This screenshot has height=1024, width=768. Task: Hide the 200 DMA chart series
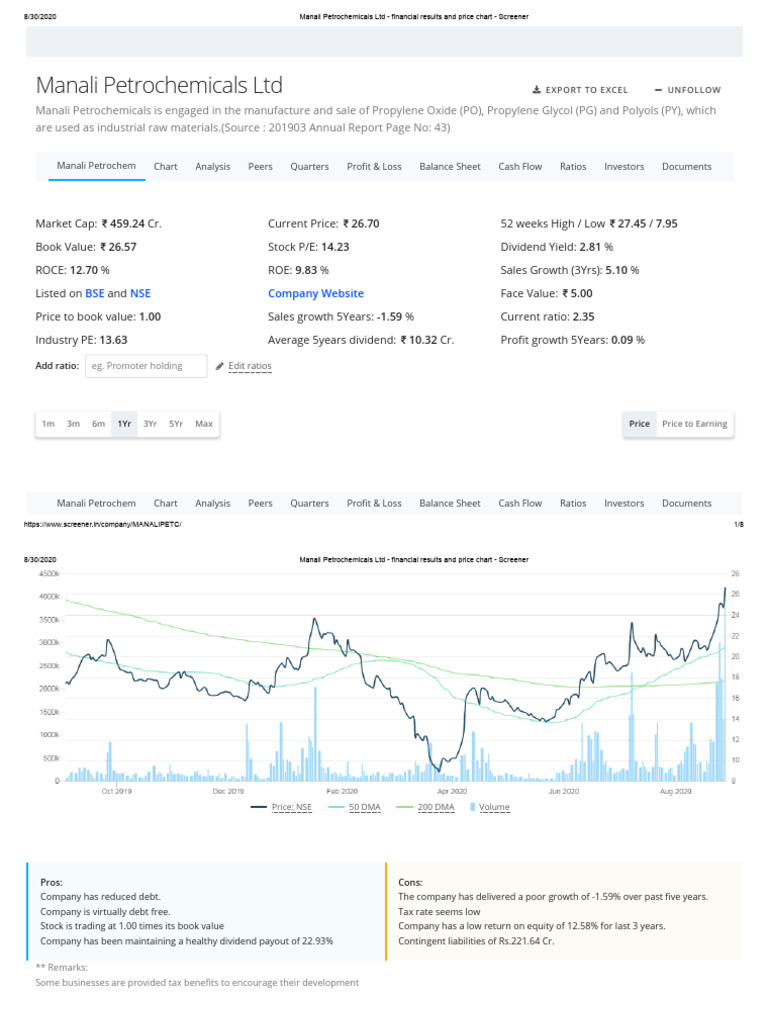(x=407, y=806)
